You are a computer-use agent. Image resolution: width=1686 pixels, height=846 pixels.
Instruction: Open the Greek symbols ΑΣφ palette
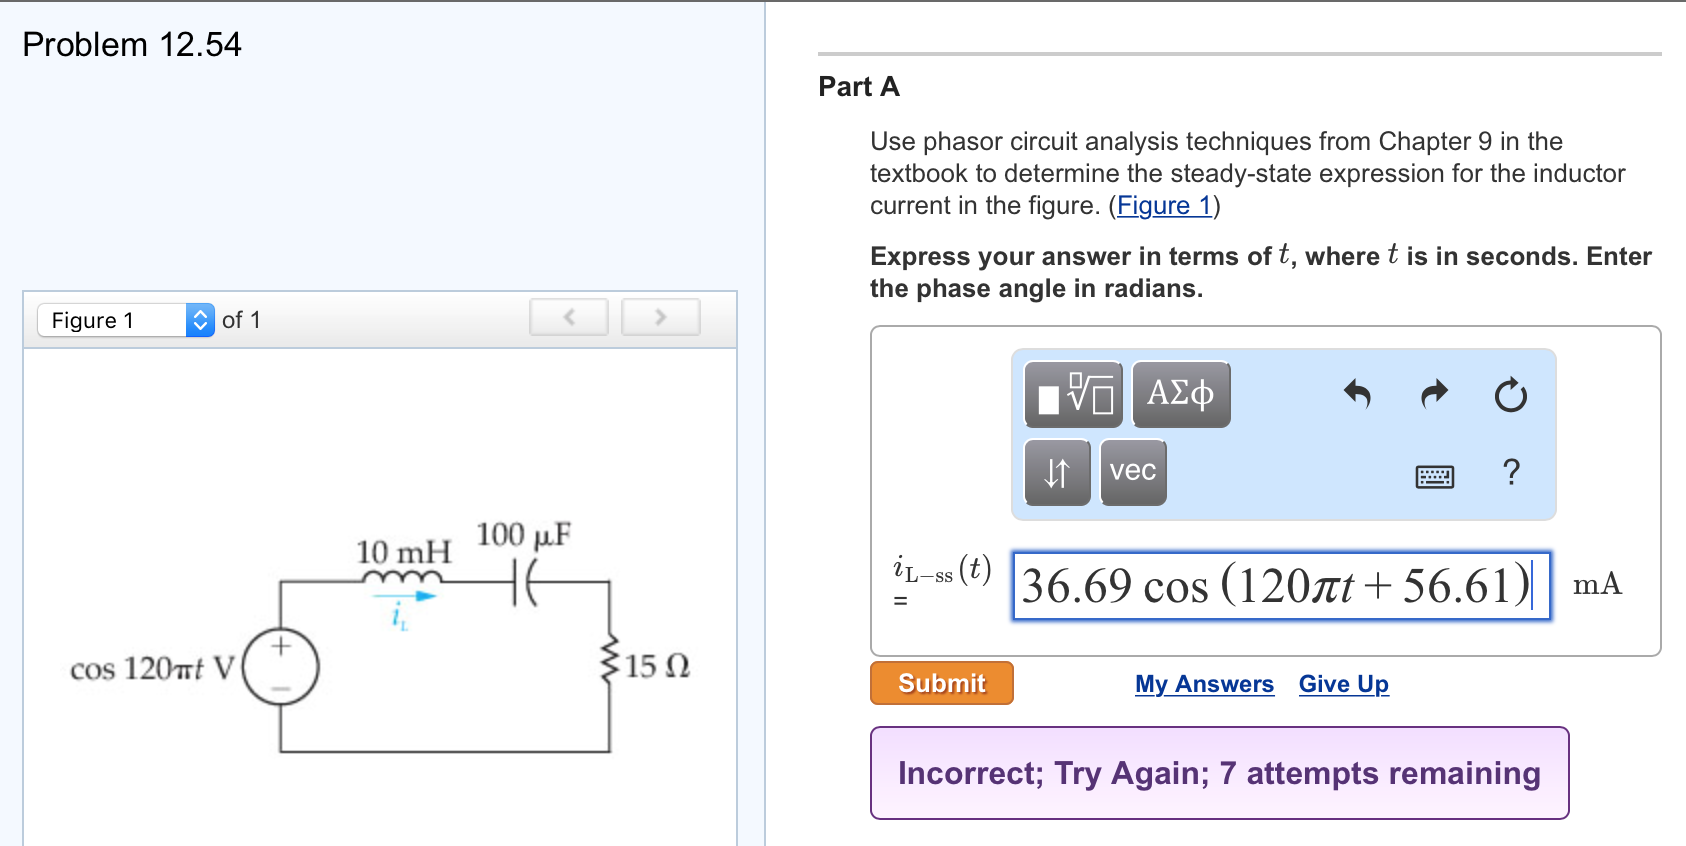[1180, 394]
